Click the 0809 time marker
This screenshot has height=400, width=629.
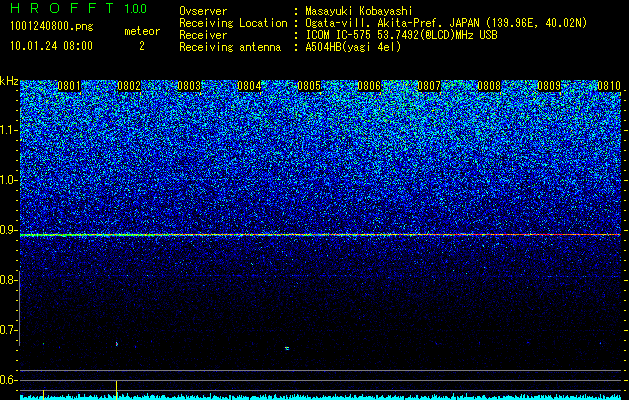549,86
